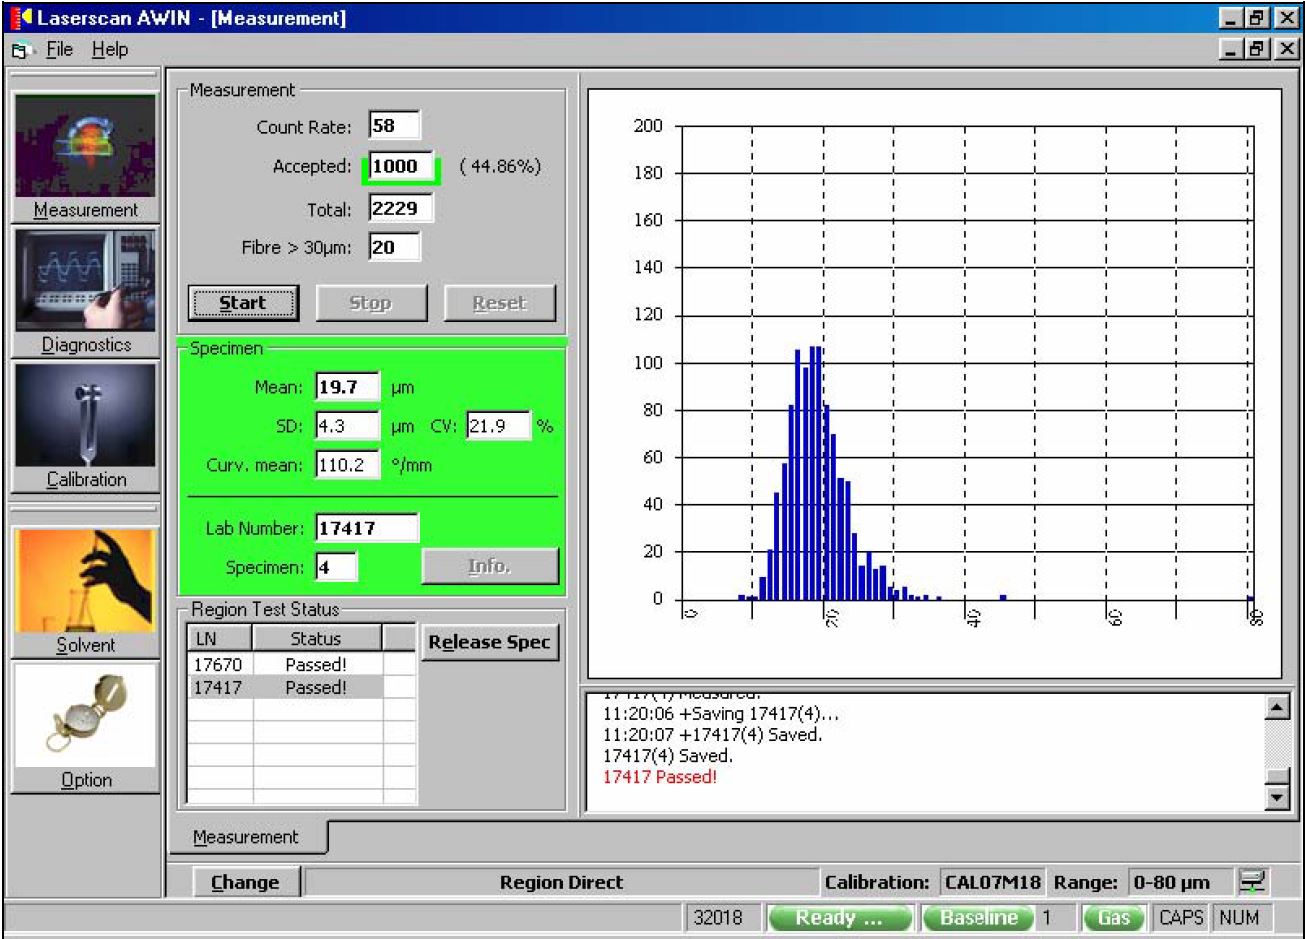Open the Diagnostics oscilloscope icon
1305x939 pixels.
(x=85, y=281)
